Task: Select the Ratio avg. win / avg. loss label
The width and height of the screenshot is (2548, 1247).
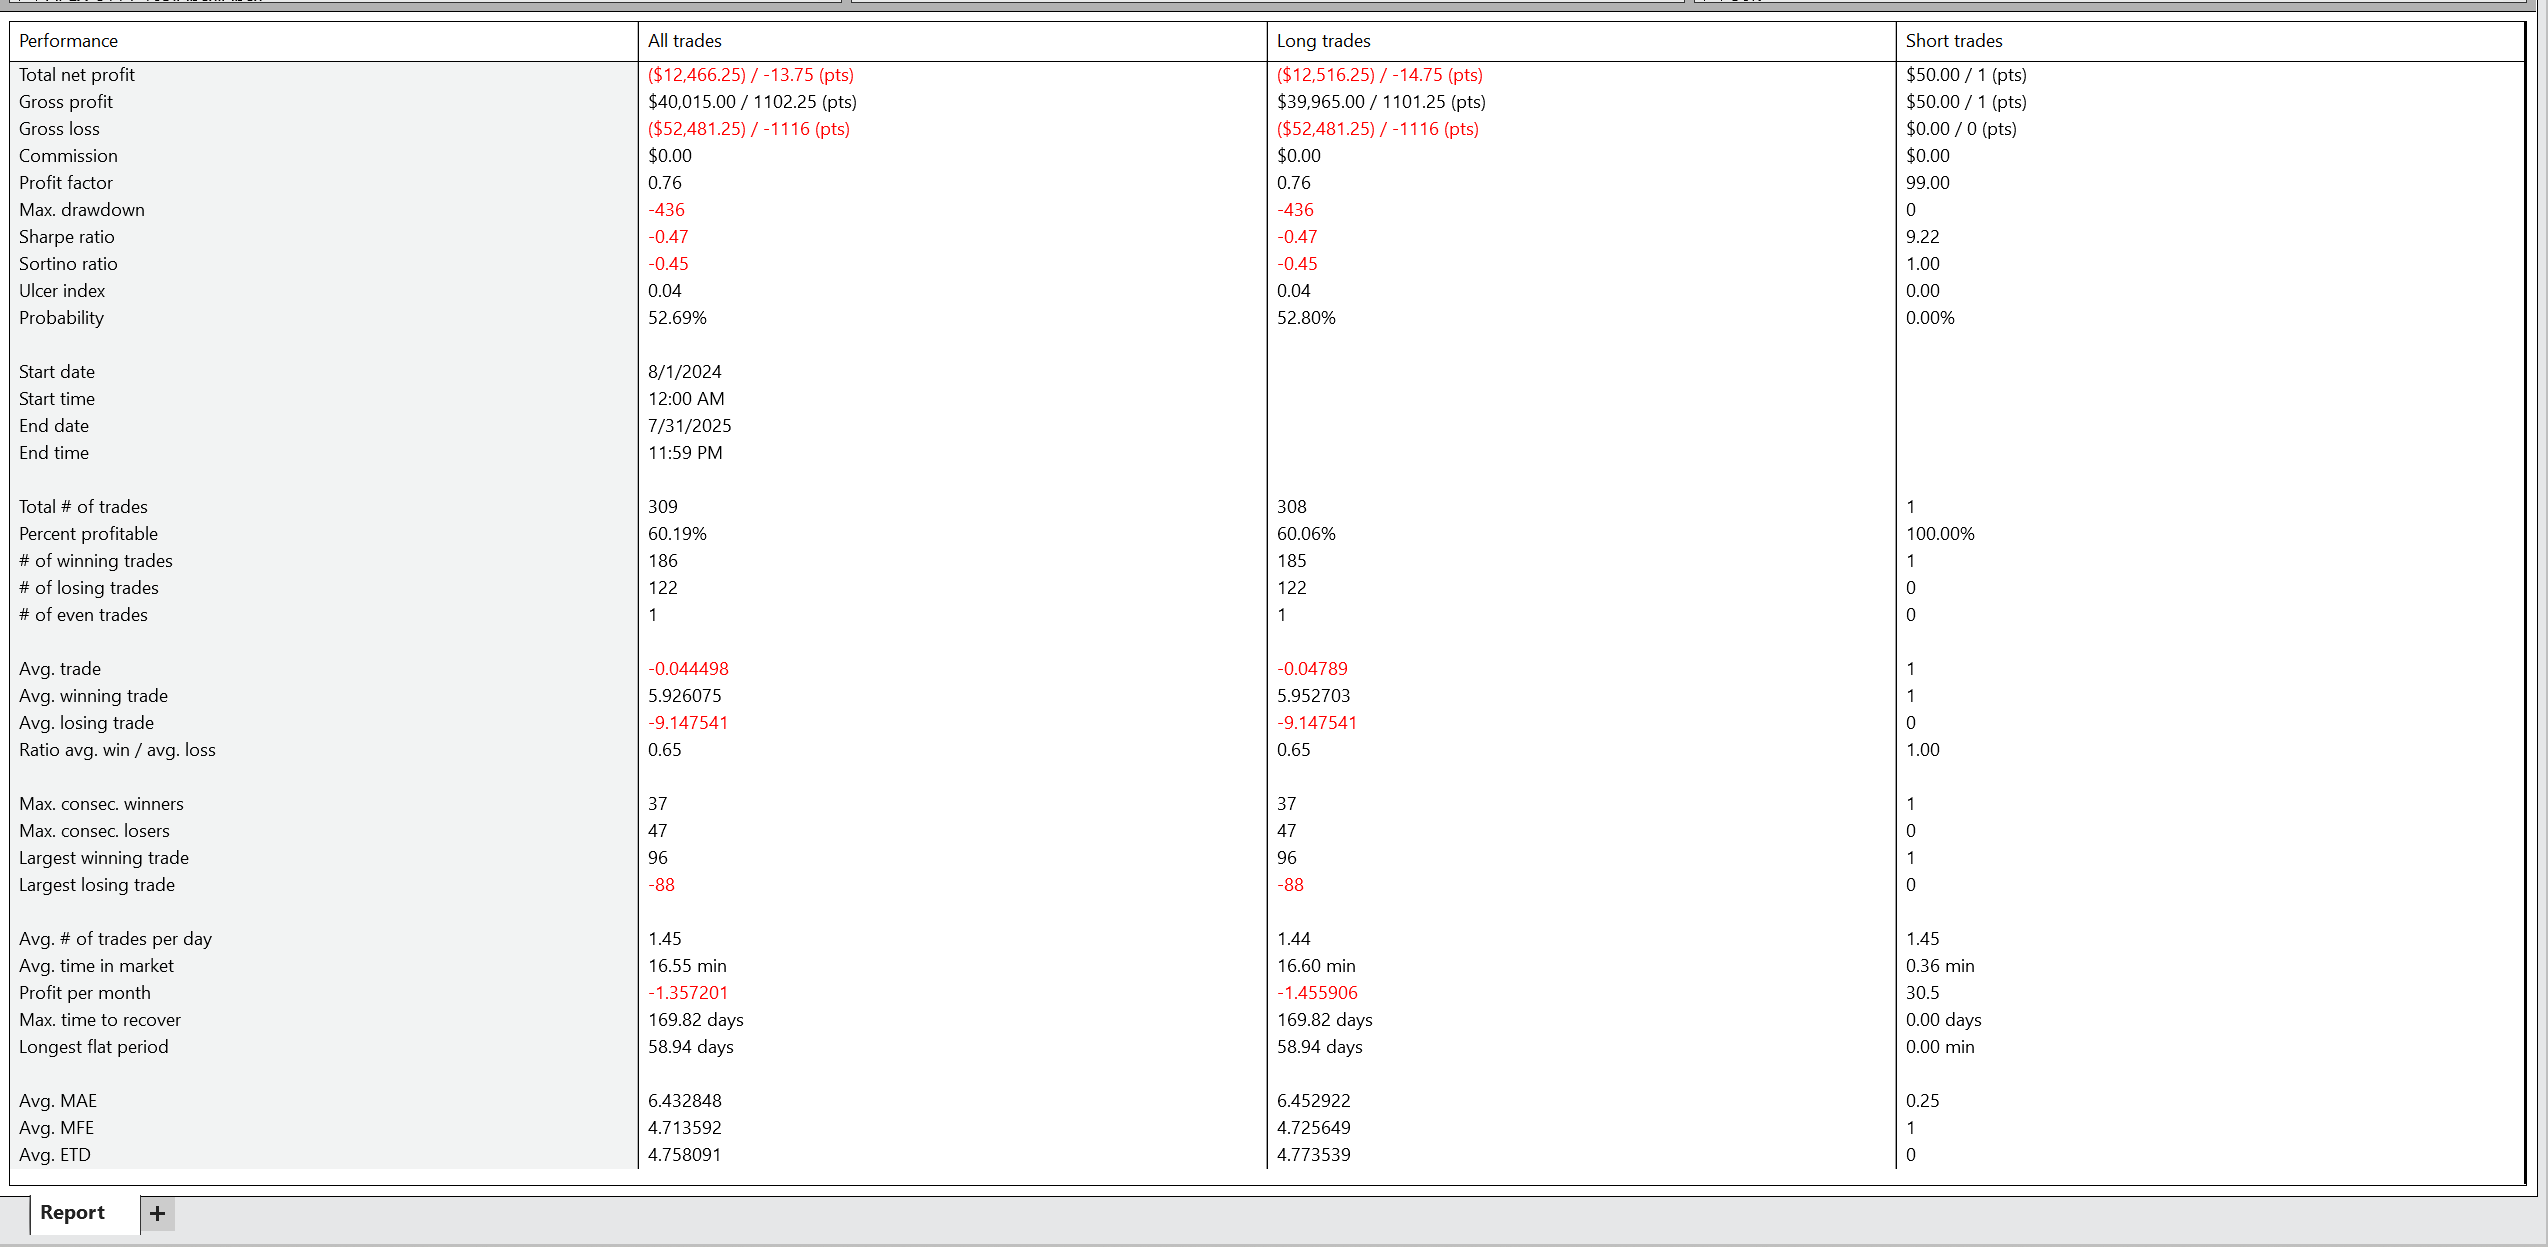Action: (x=117, y=750)
